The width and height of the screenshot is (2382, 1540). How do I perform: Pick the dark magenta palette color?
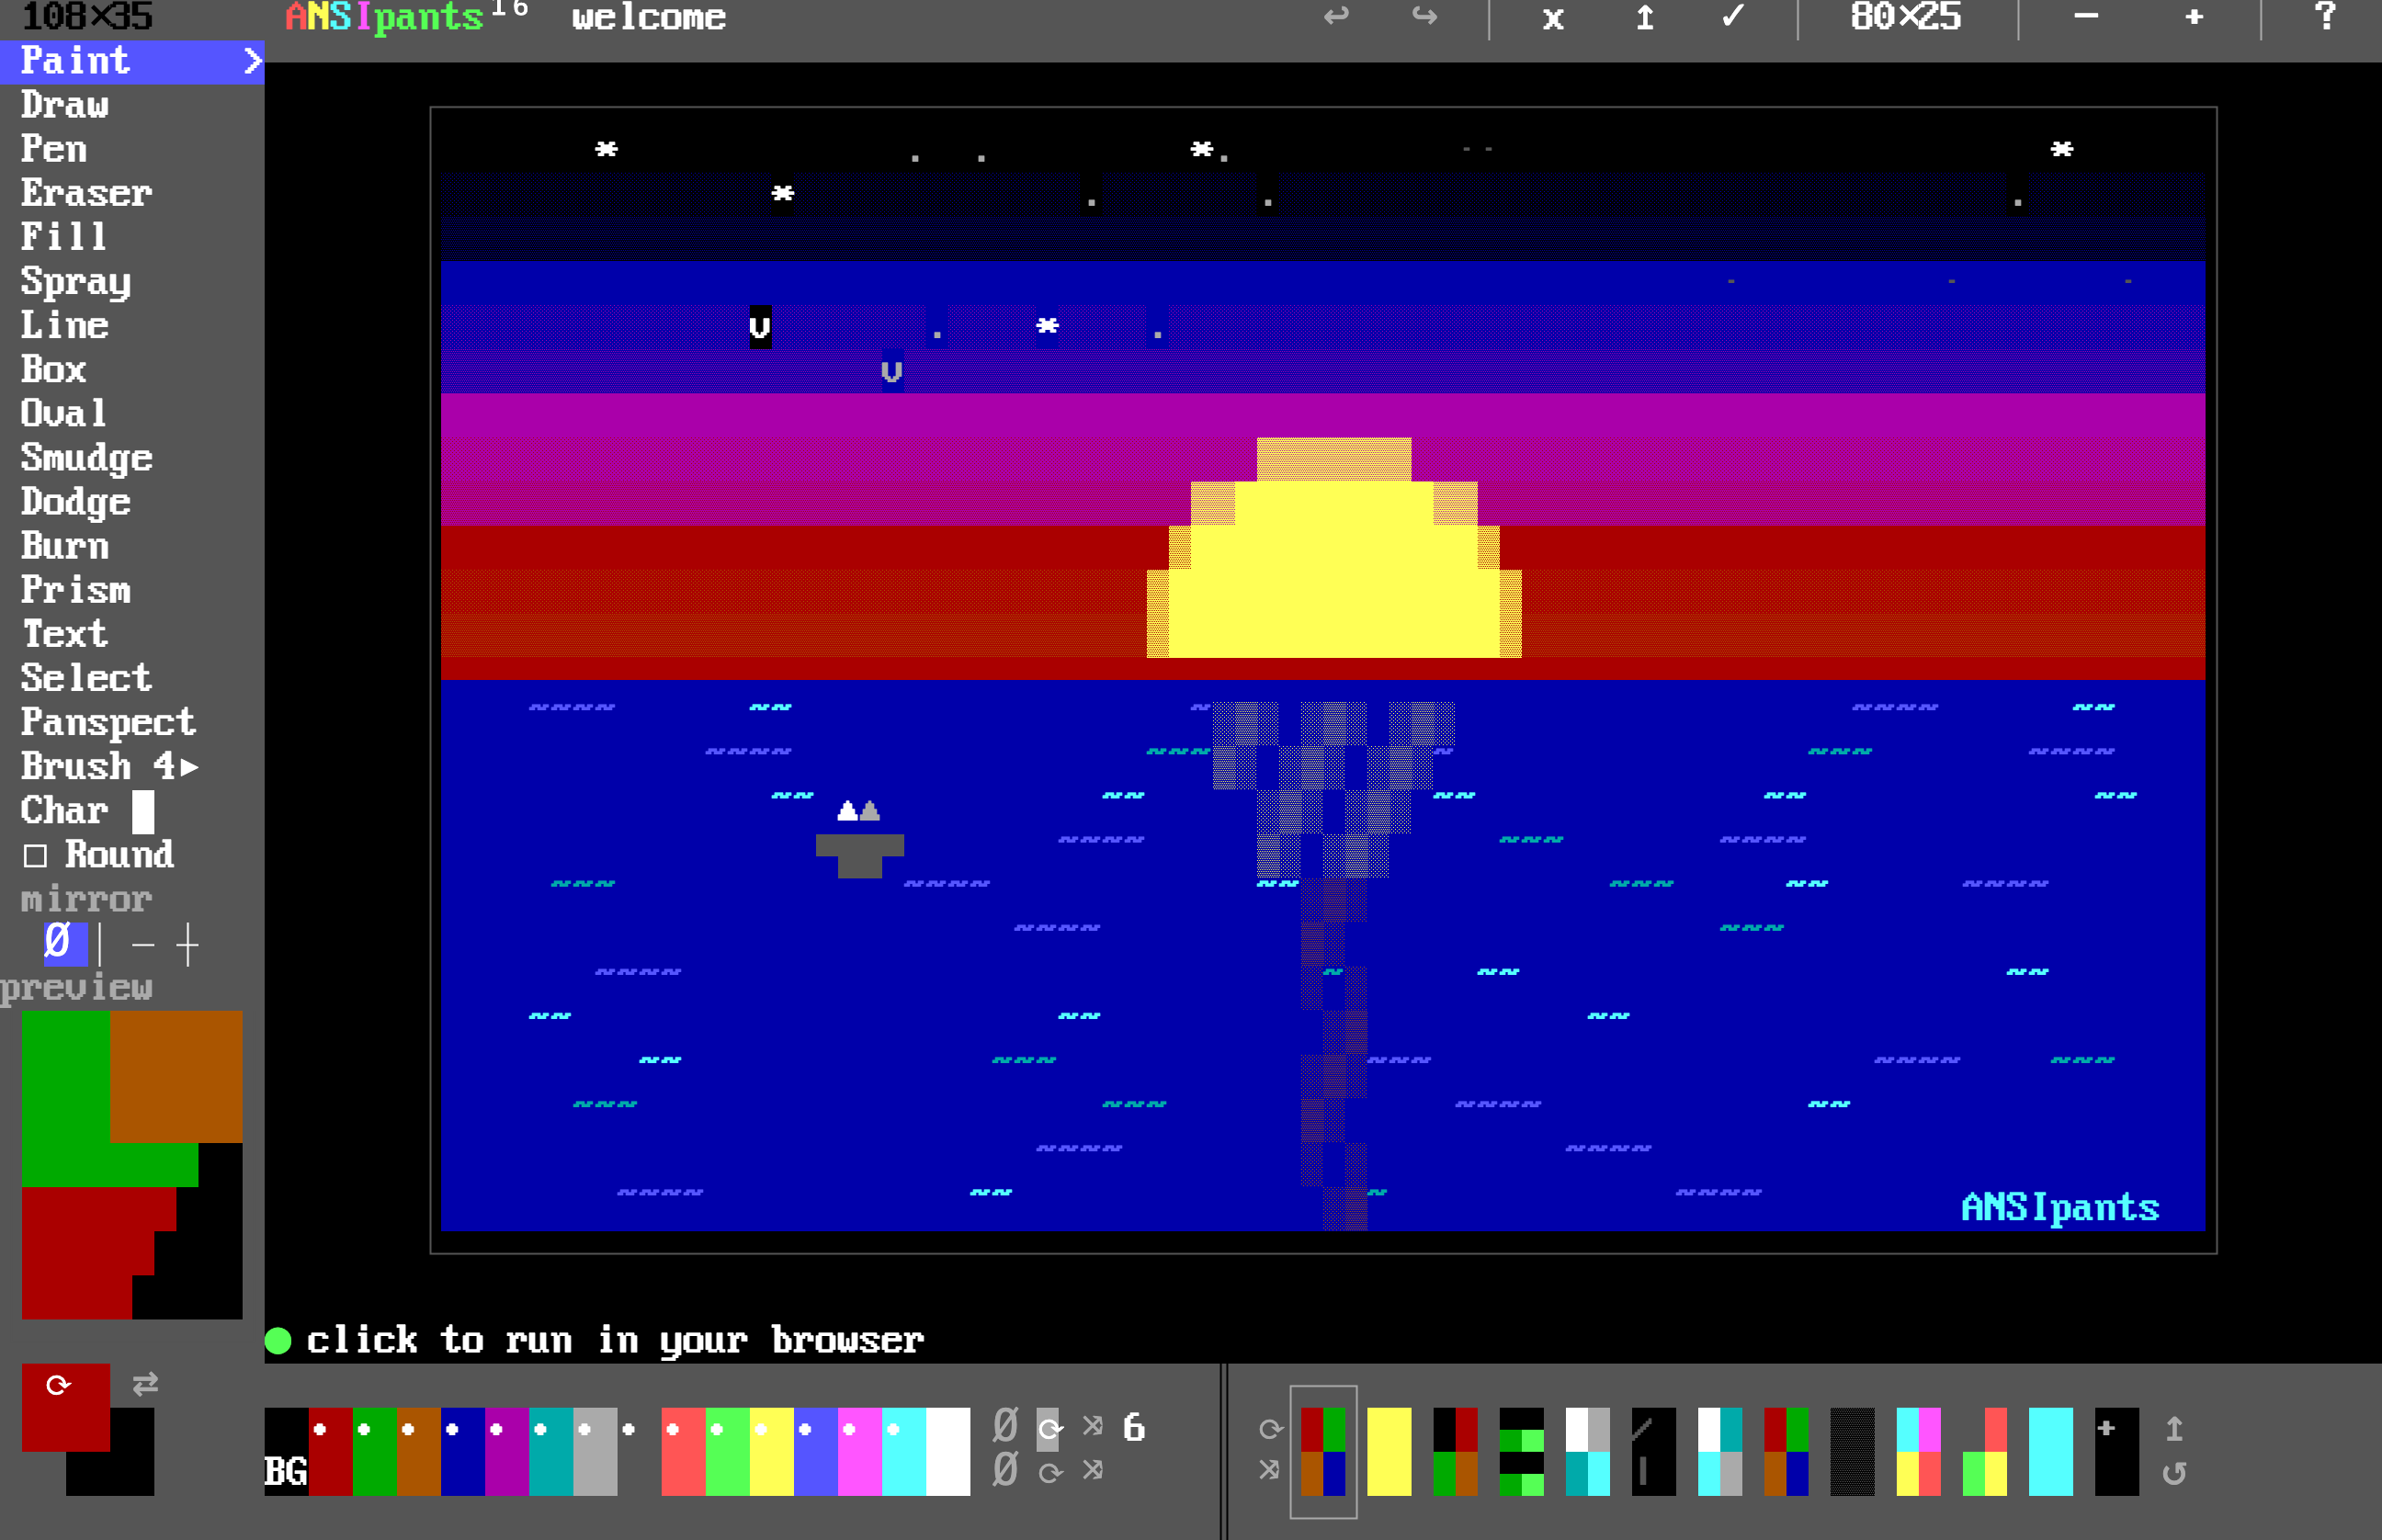click(x=507, y=1451)
